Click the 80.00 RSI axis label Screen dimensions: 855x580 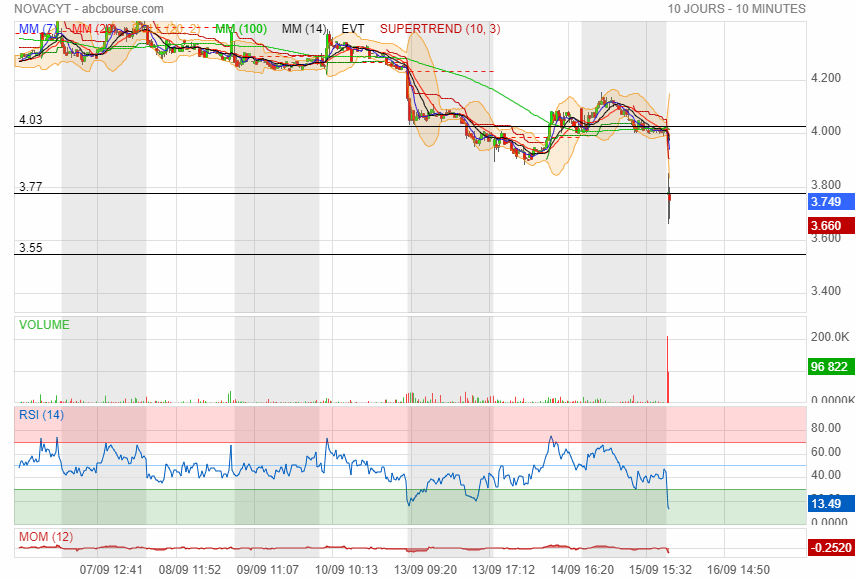pos(826,428)
